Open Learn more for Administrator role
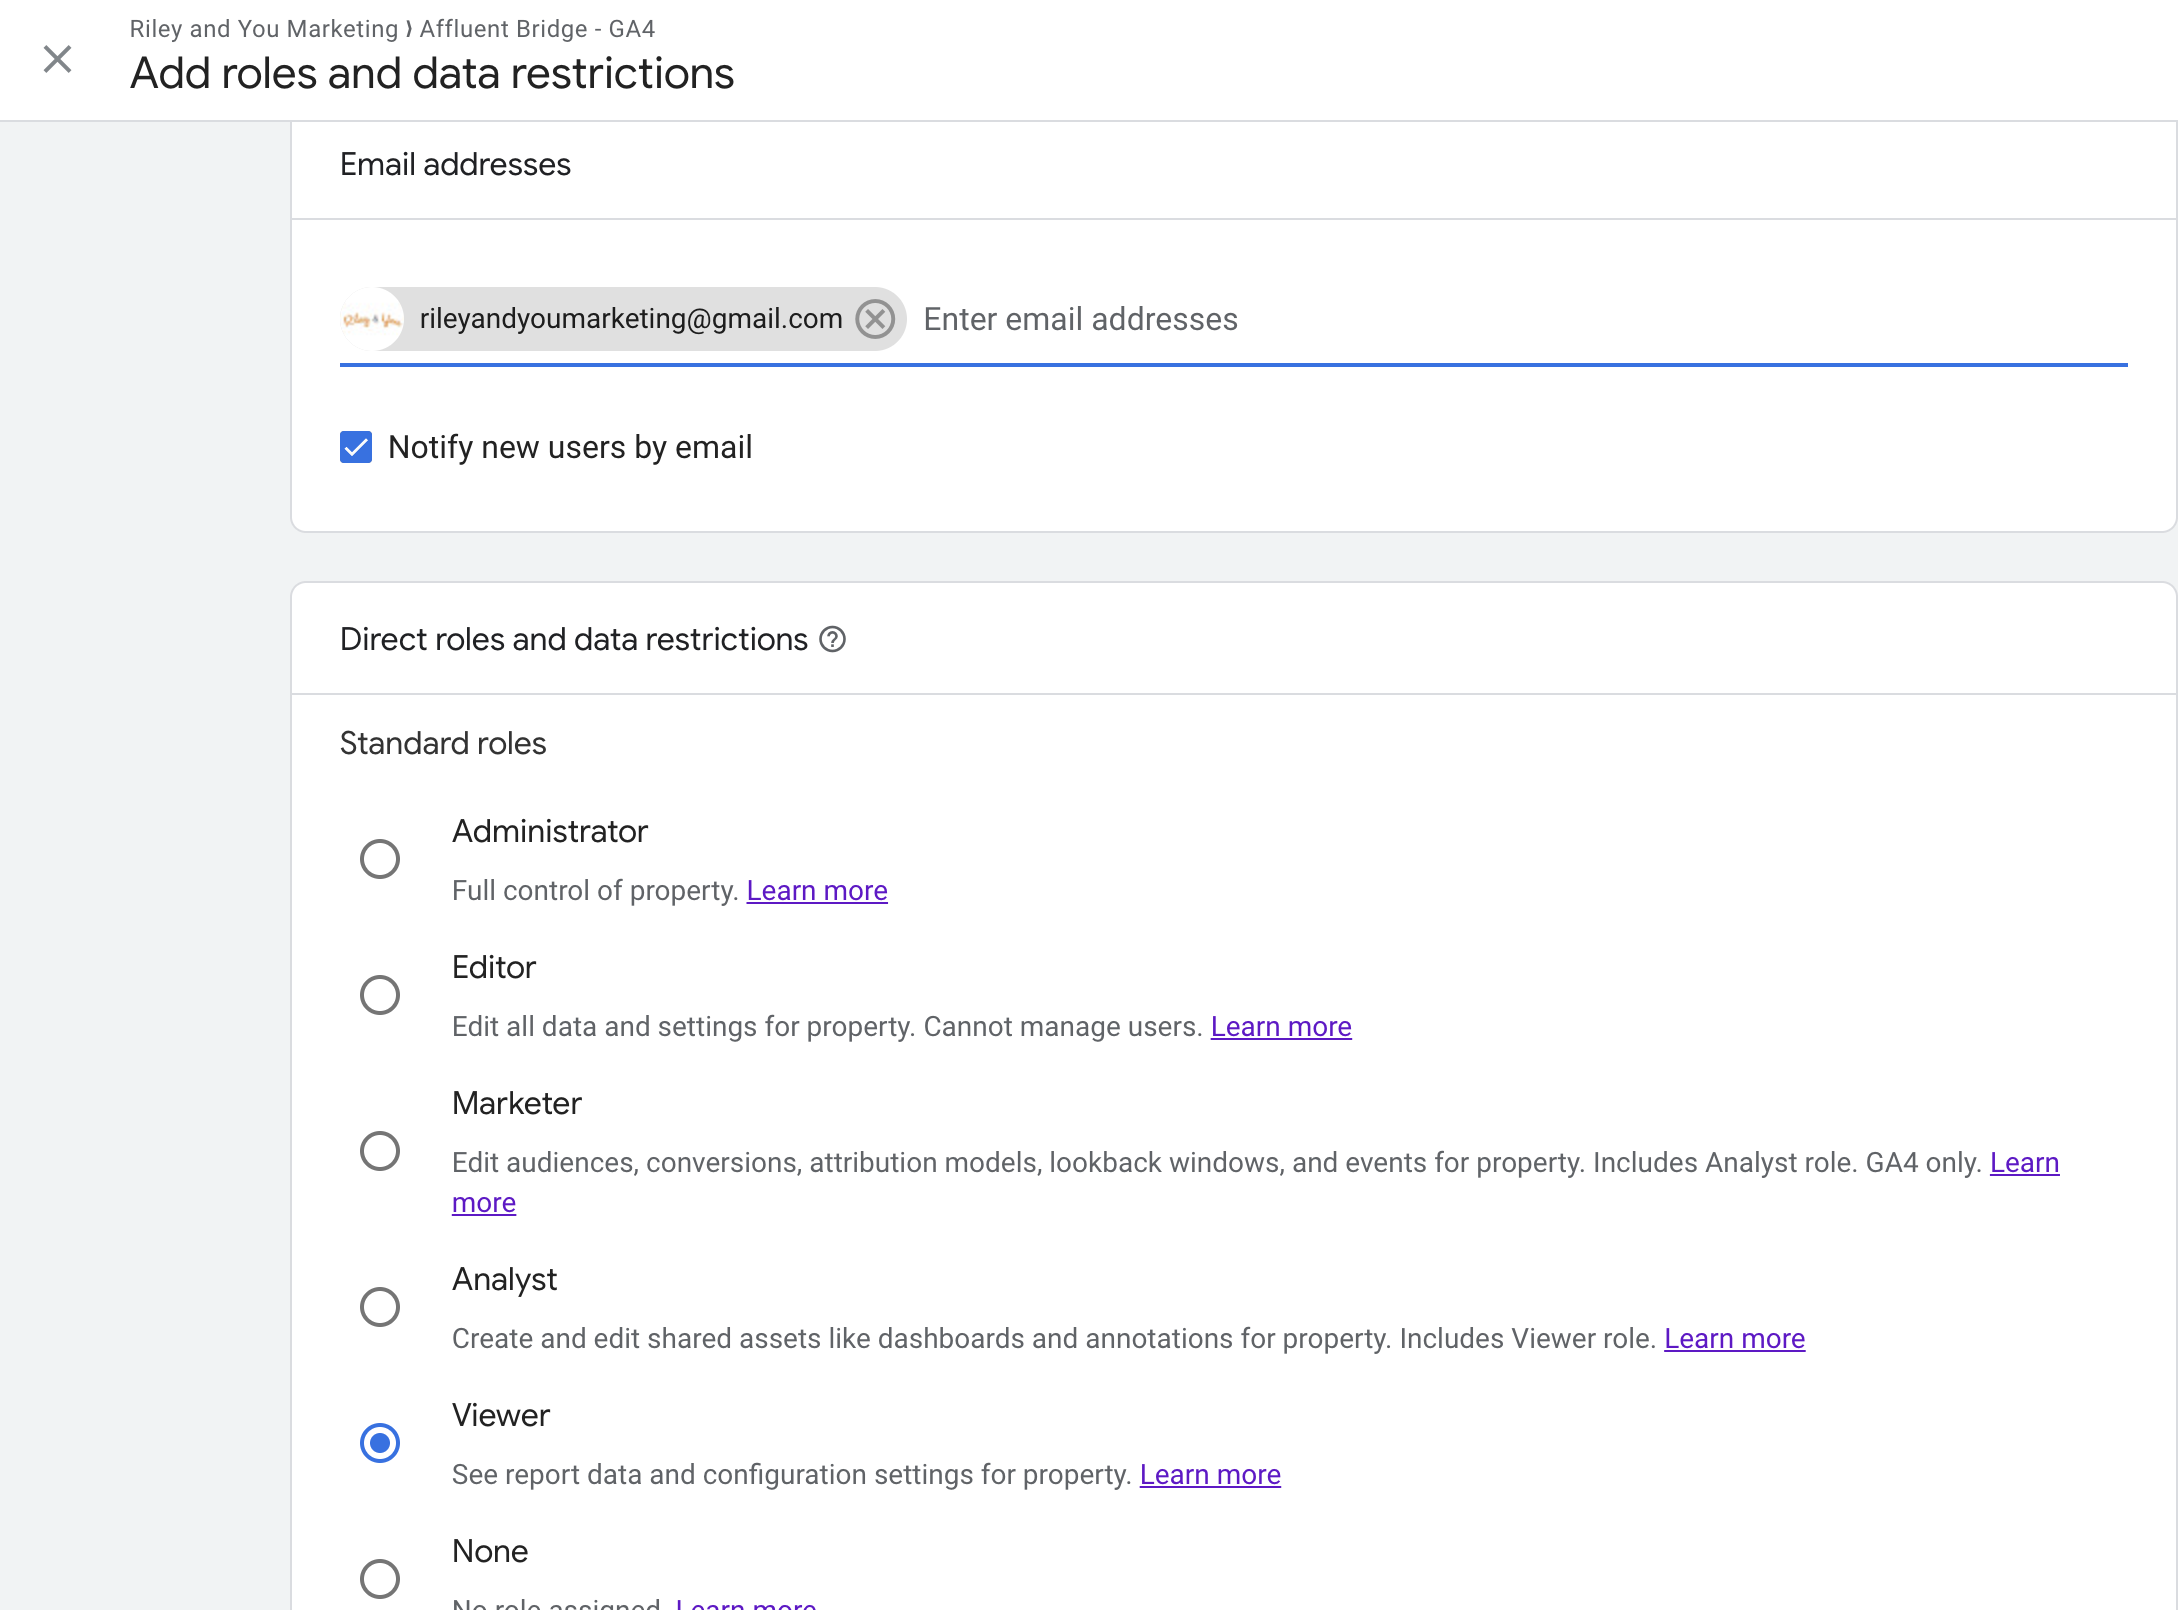 click(x=816, y=890)
